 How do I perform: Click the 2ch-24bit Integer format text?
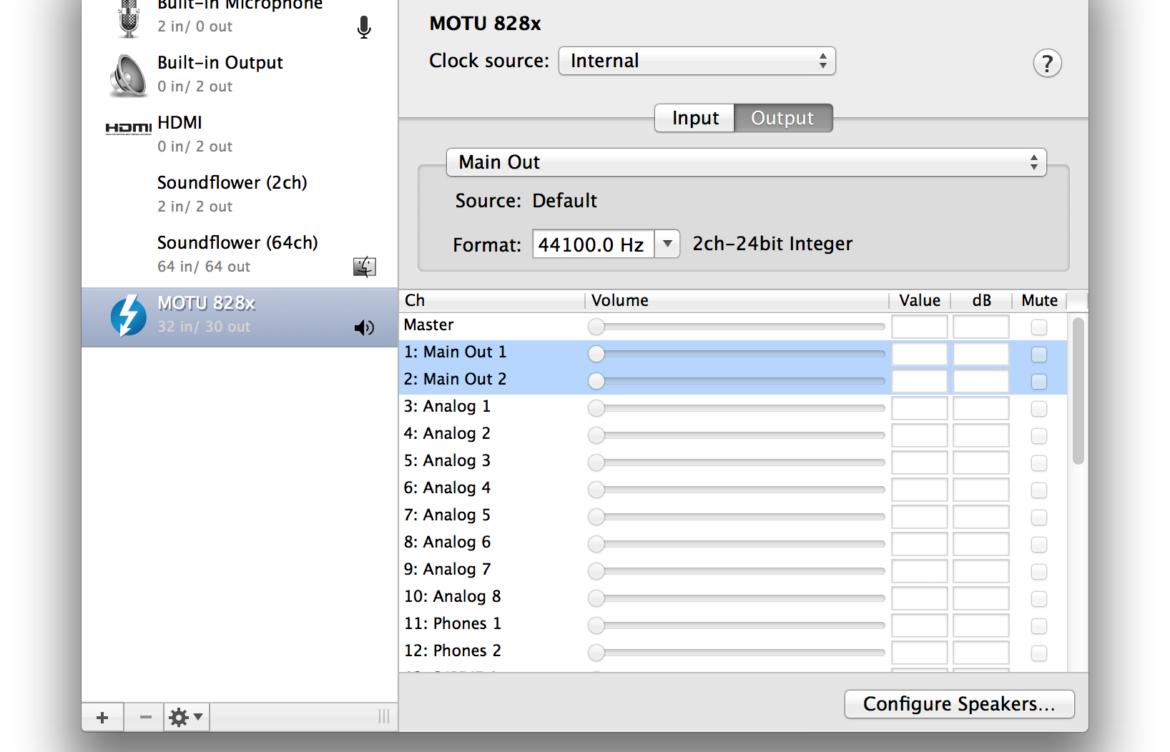(772, 244)
